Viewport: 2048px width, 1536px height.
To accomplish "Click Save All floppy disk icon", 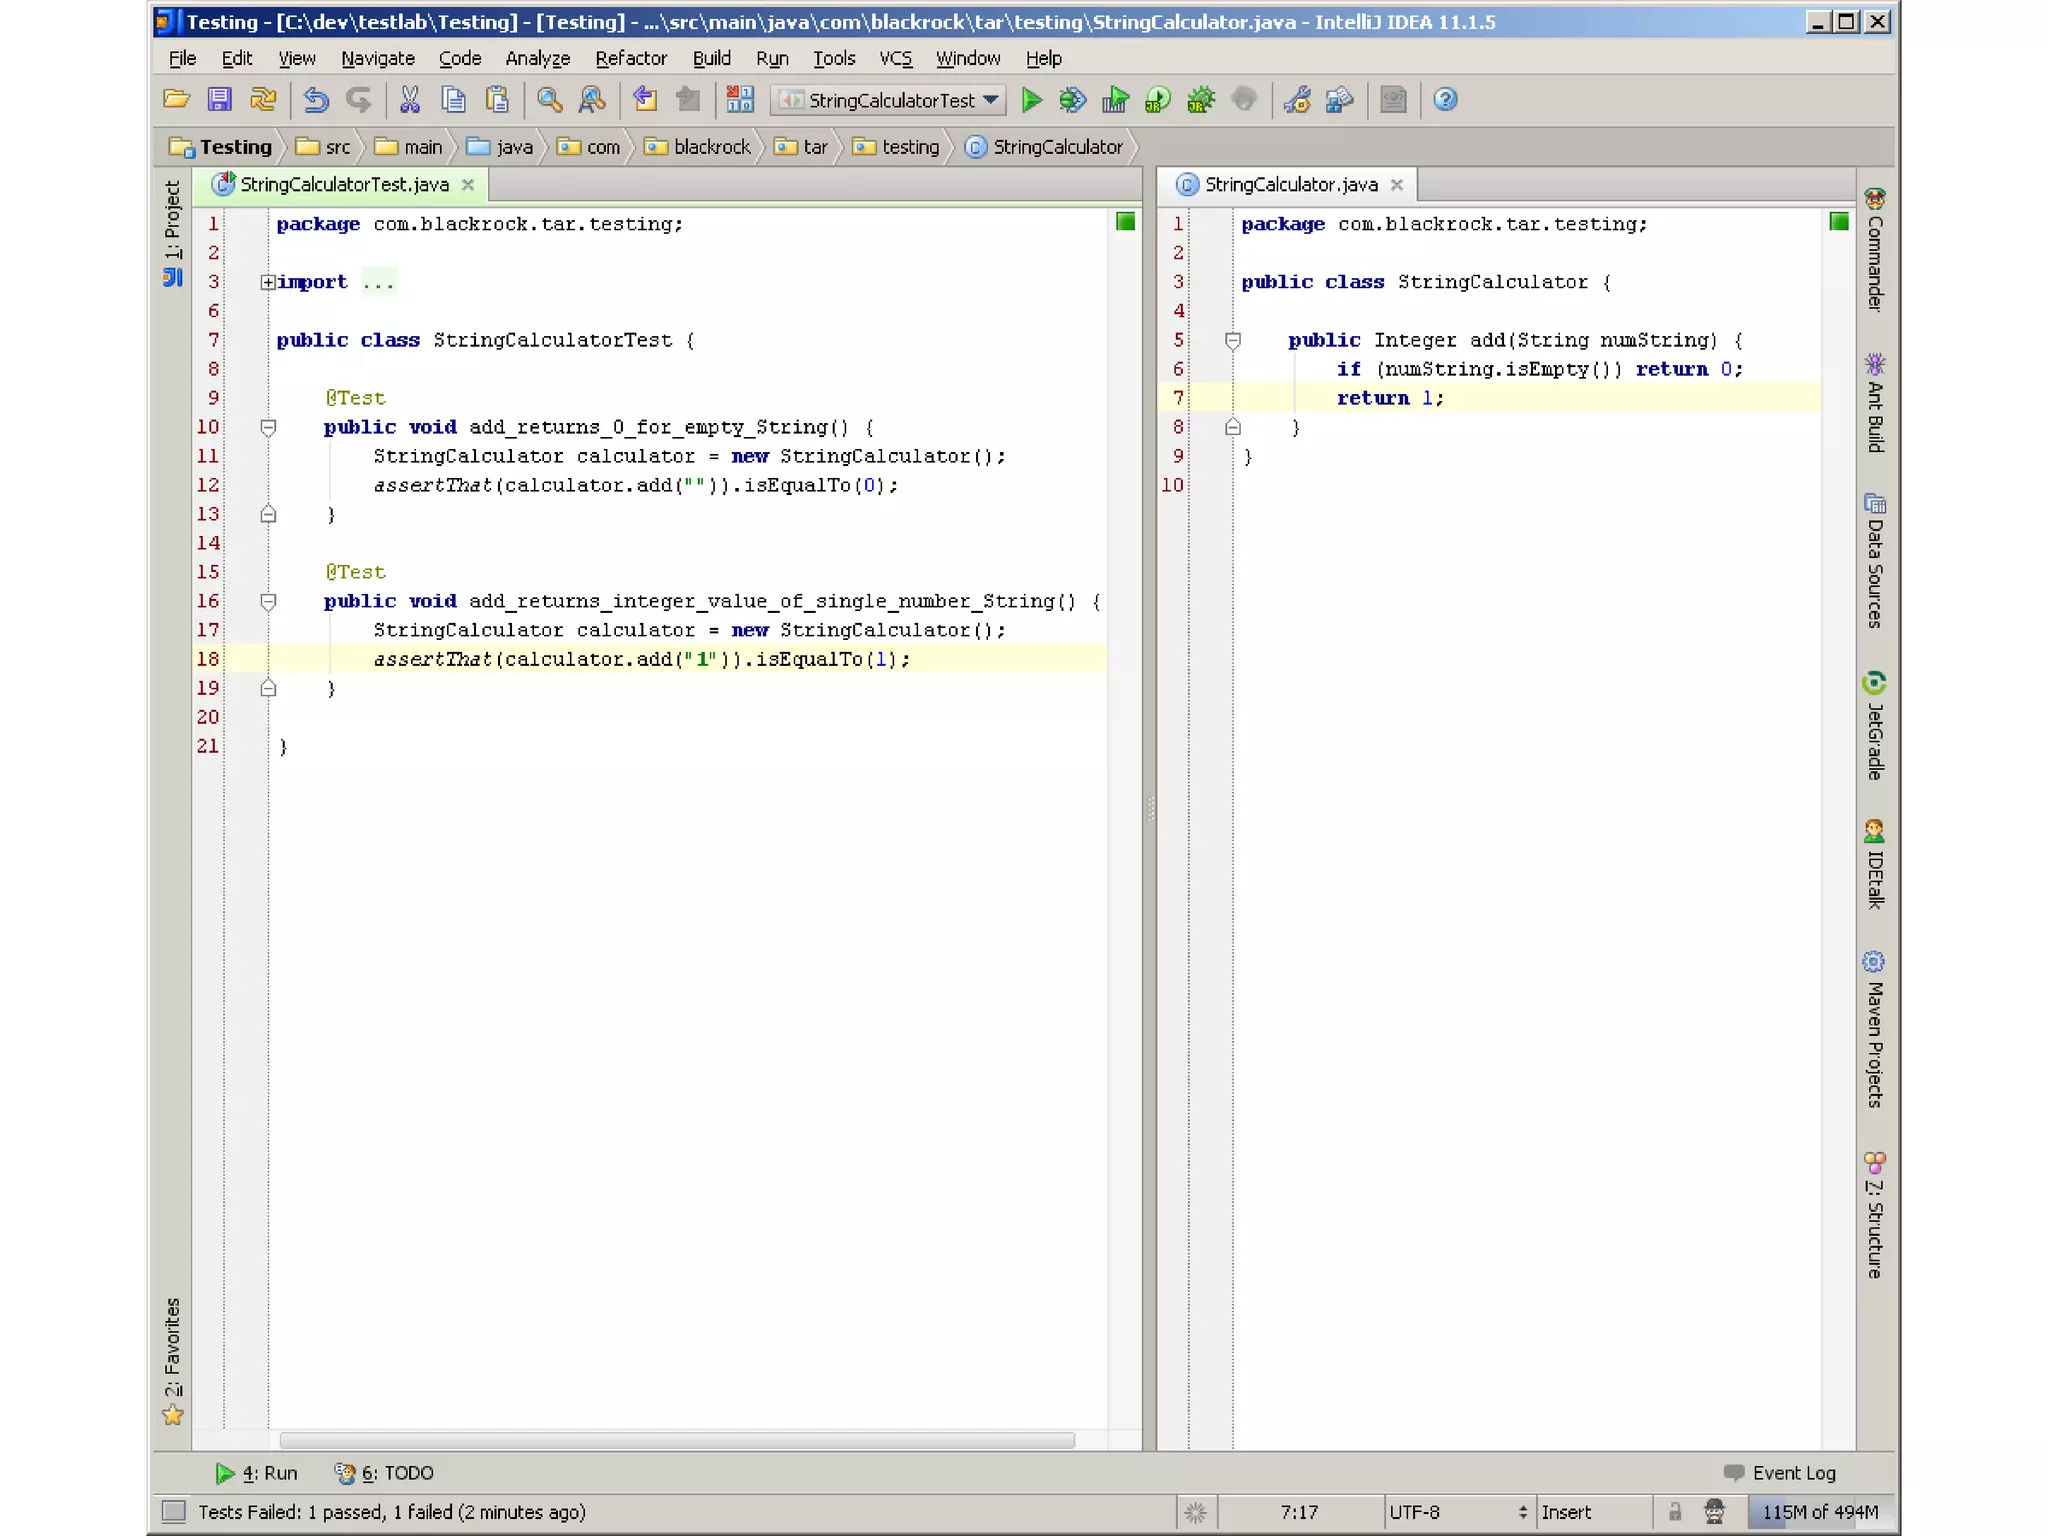I will (219, 100).
